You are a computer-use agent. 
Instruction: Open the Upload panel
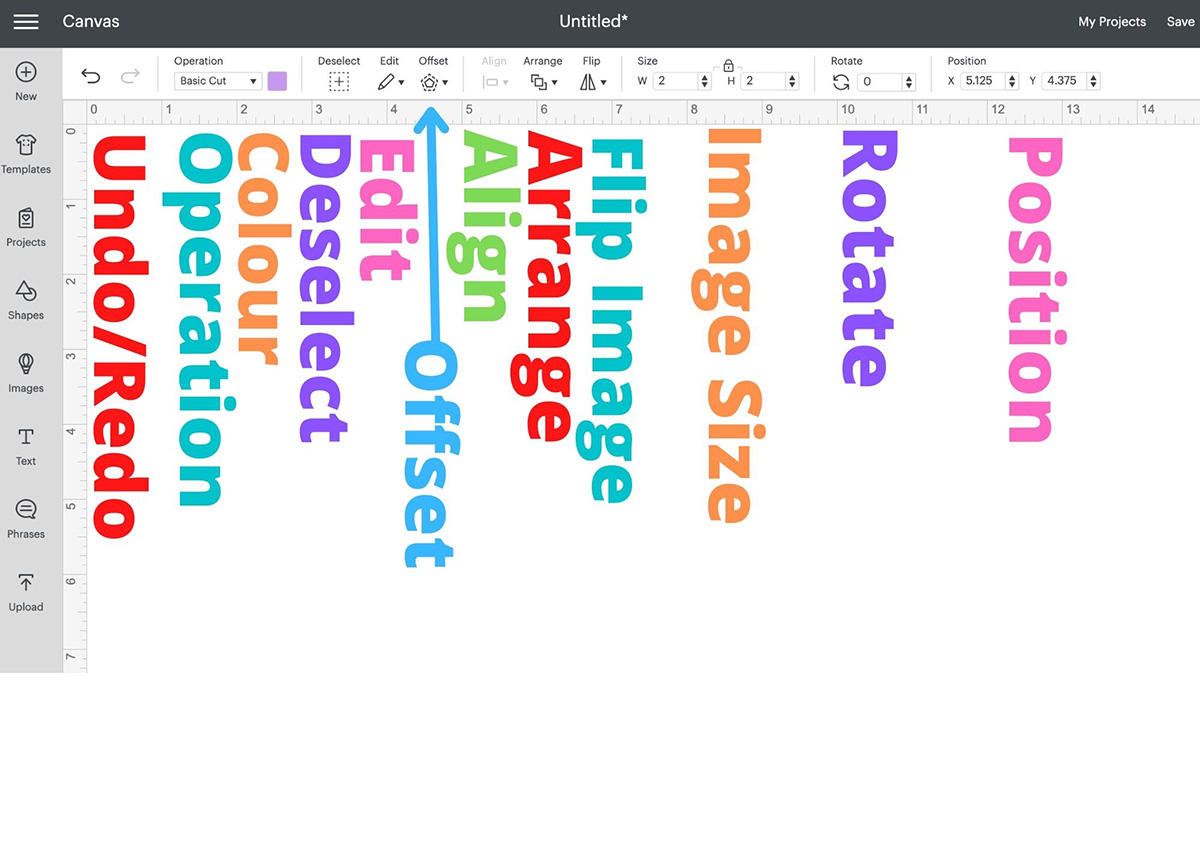26,593
